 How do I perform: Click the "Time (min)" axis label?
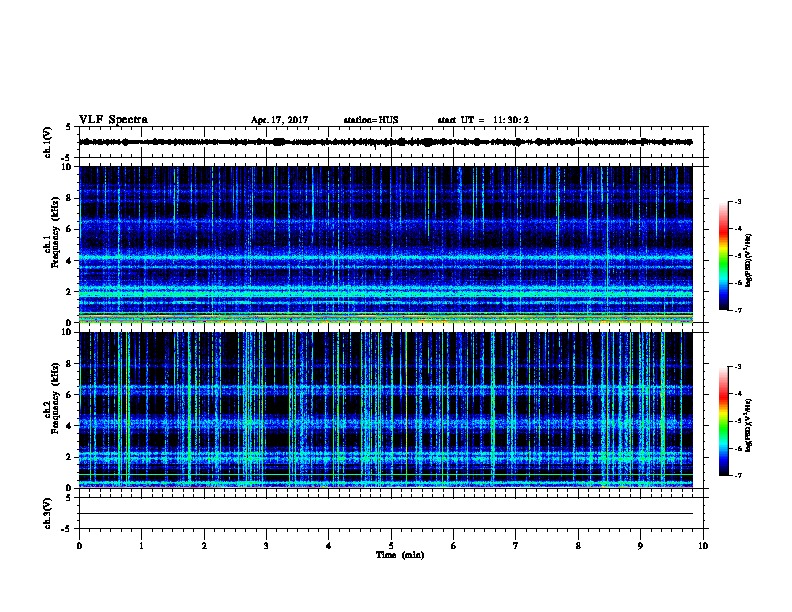400,555
